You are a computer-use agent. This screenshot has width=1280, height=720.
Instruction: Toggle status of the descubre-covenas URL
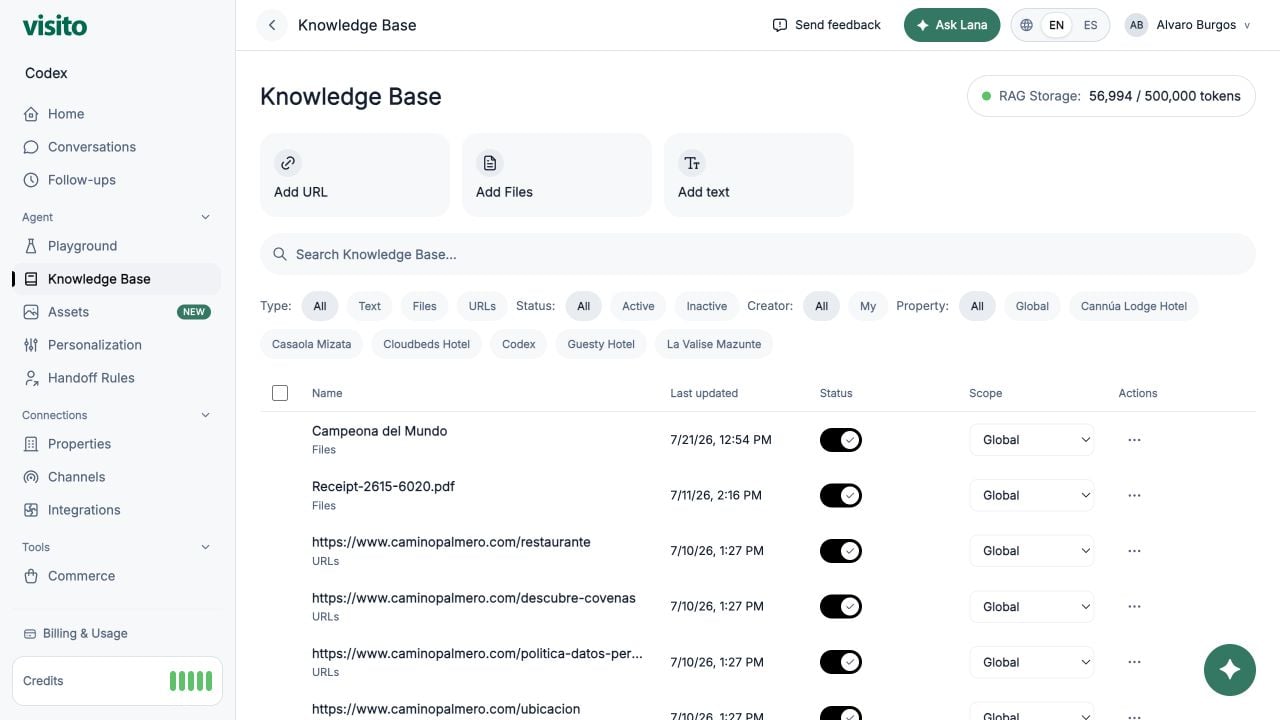click(x=841, y=606)
